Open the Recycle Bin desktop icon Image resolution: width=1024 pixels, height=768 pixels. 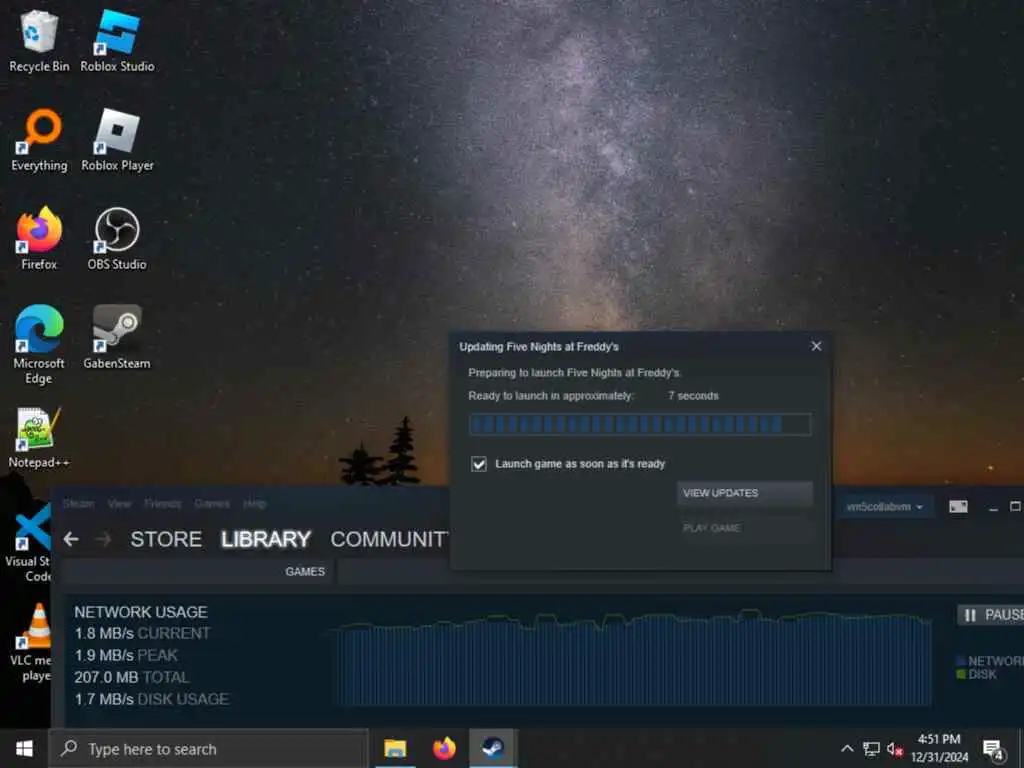tap(39, 40)
